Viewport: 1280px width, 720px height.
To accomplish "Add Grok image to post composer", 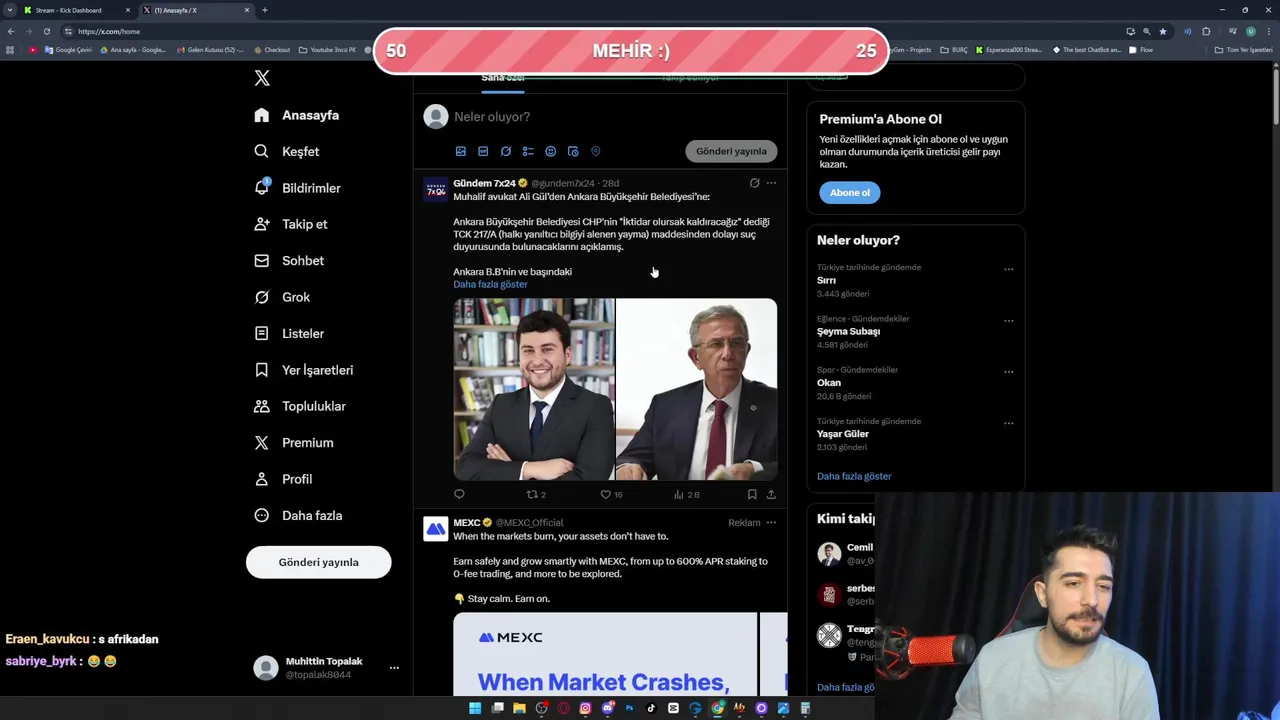I will 506,151.
